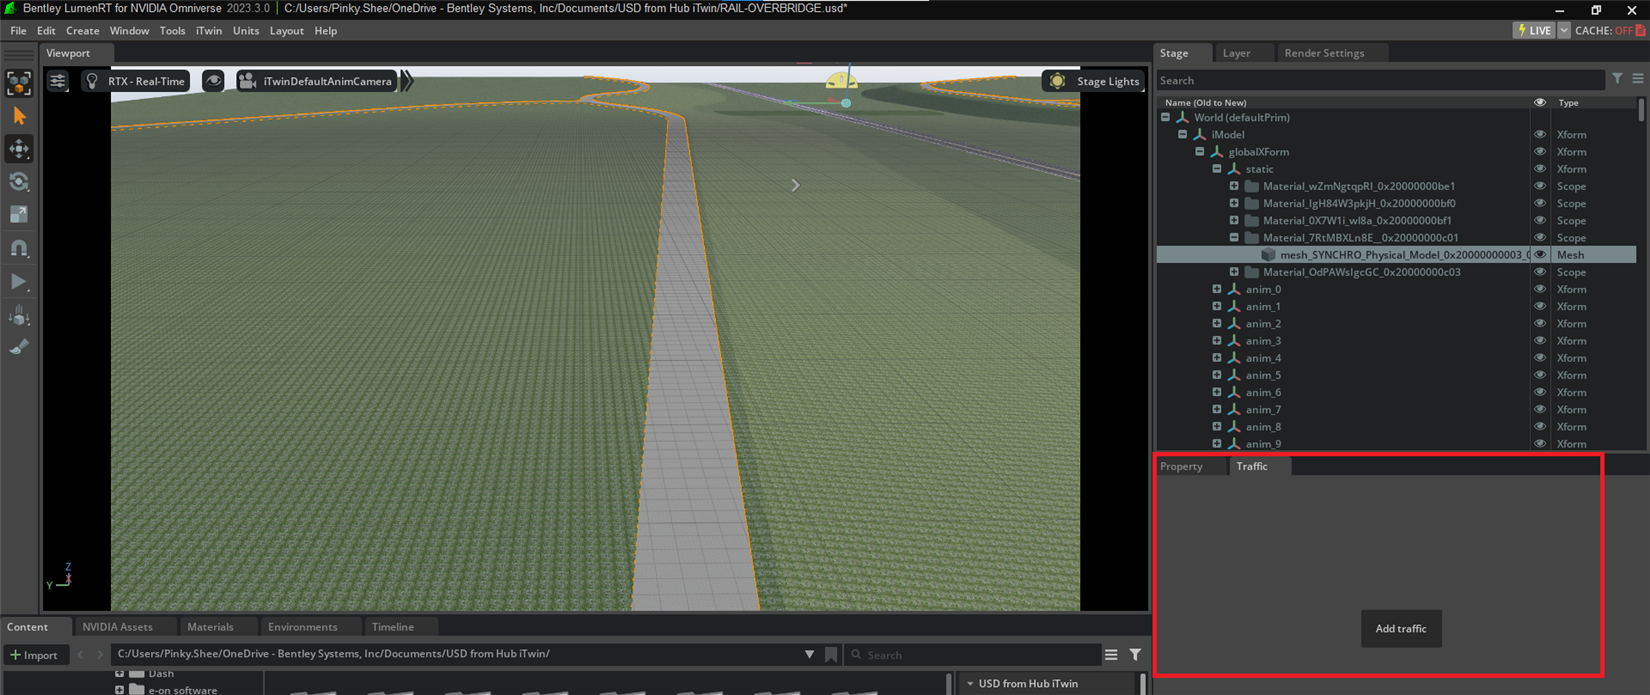Start simulation with the Play button
The height and width of the screenshot is (695, 1650).
19,282
